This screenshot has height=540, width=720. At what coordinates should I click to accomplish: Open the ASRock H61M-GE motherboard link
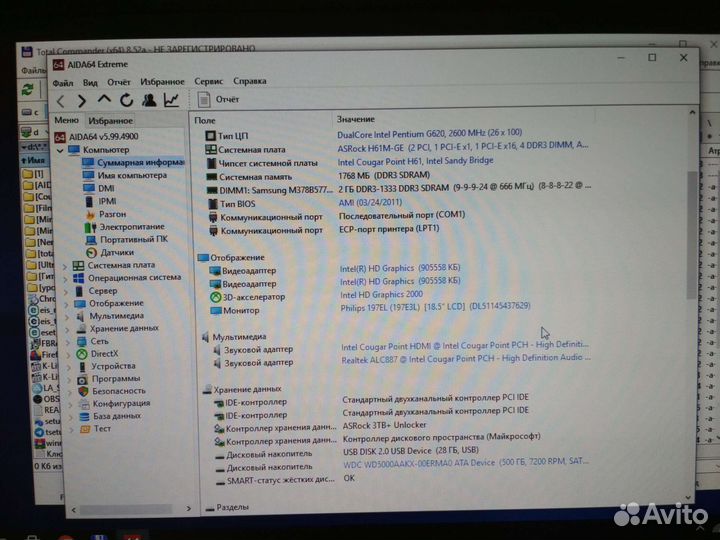[462, 147]
